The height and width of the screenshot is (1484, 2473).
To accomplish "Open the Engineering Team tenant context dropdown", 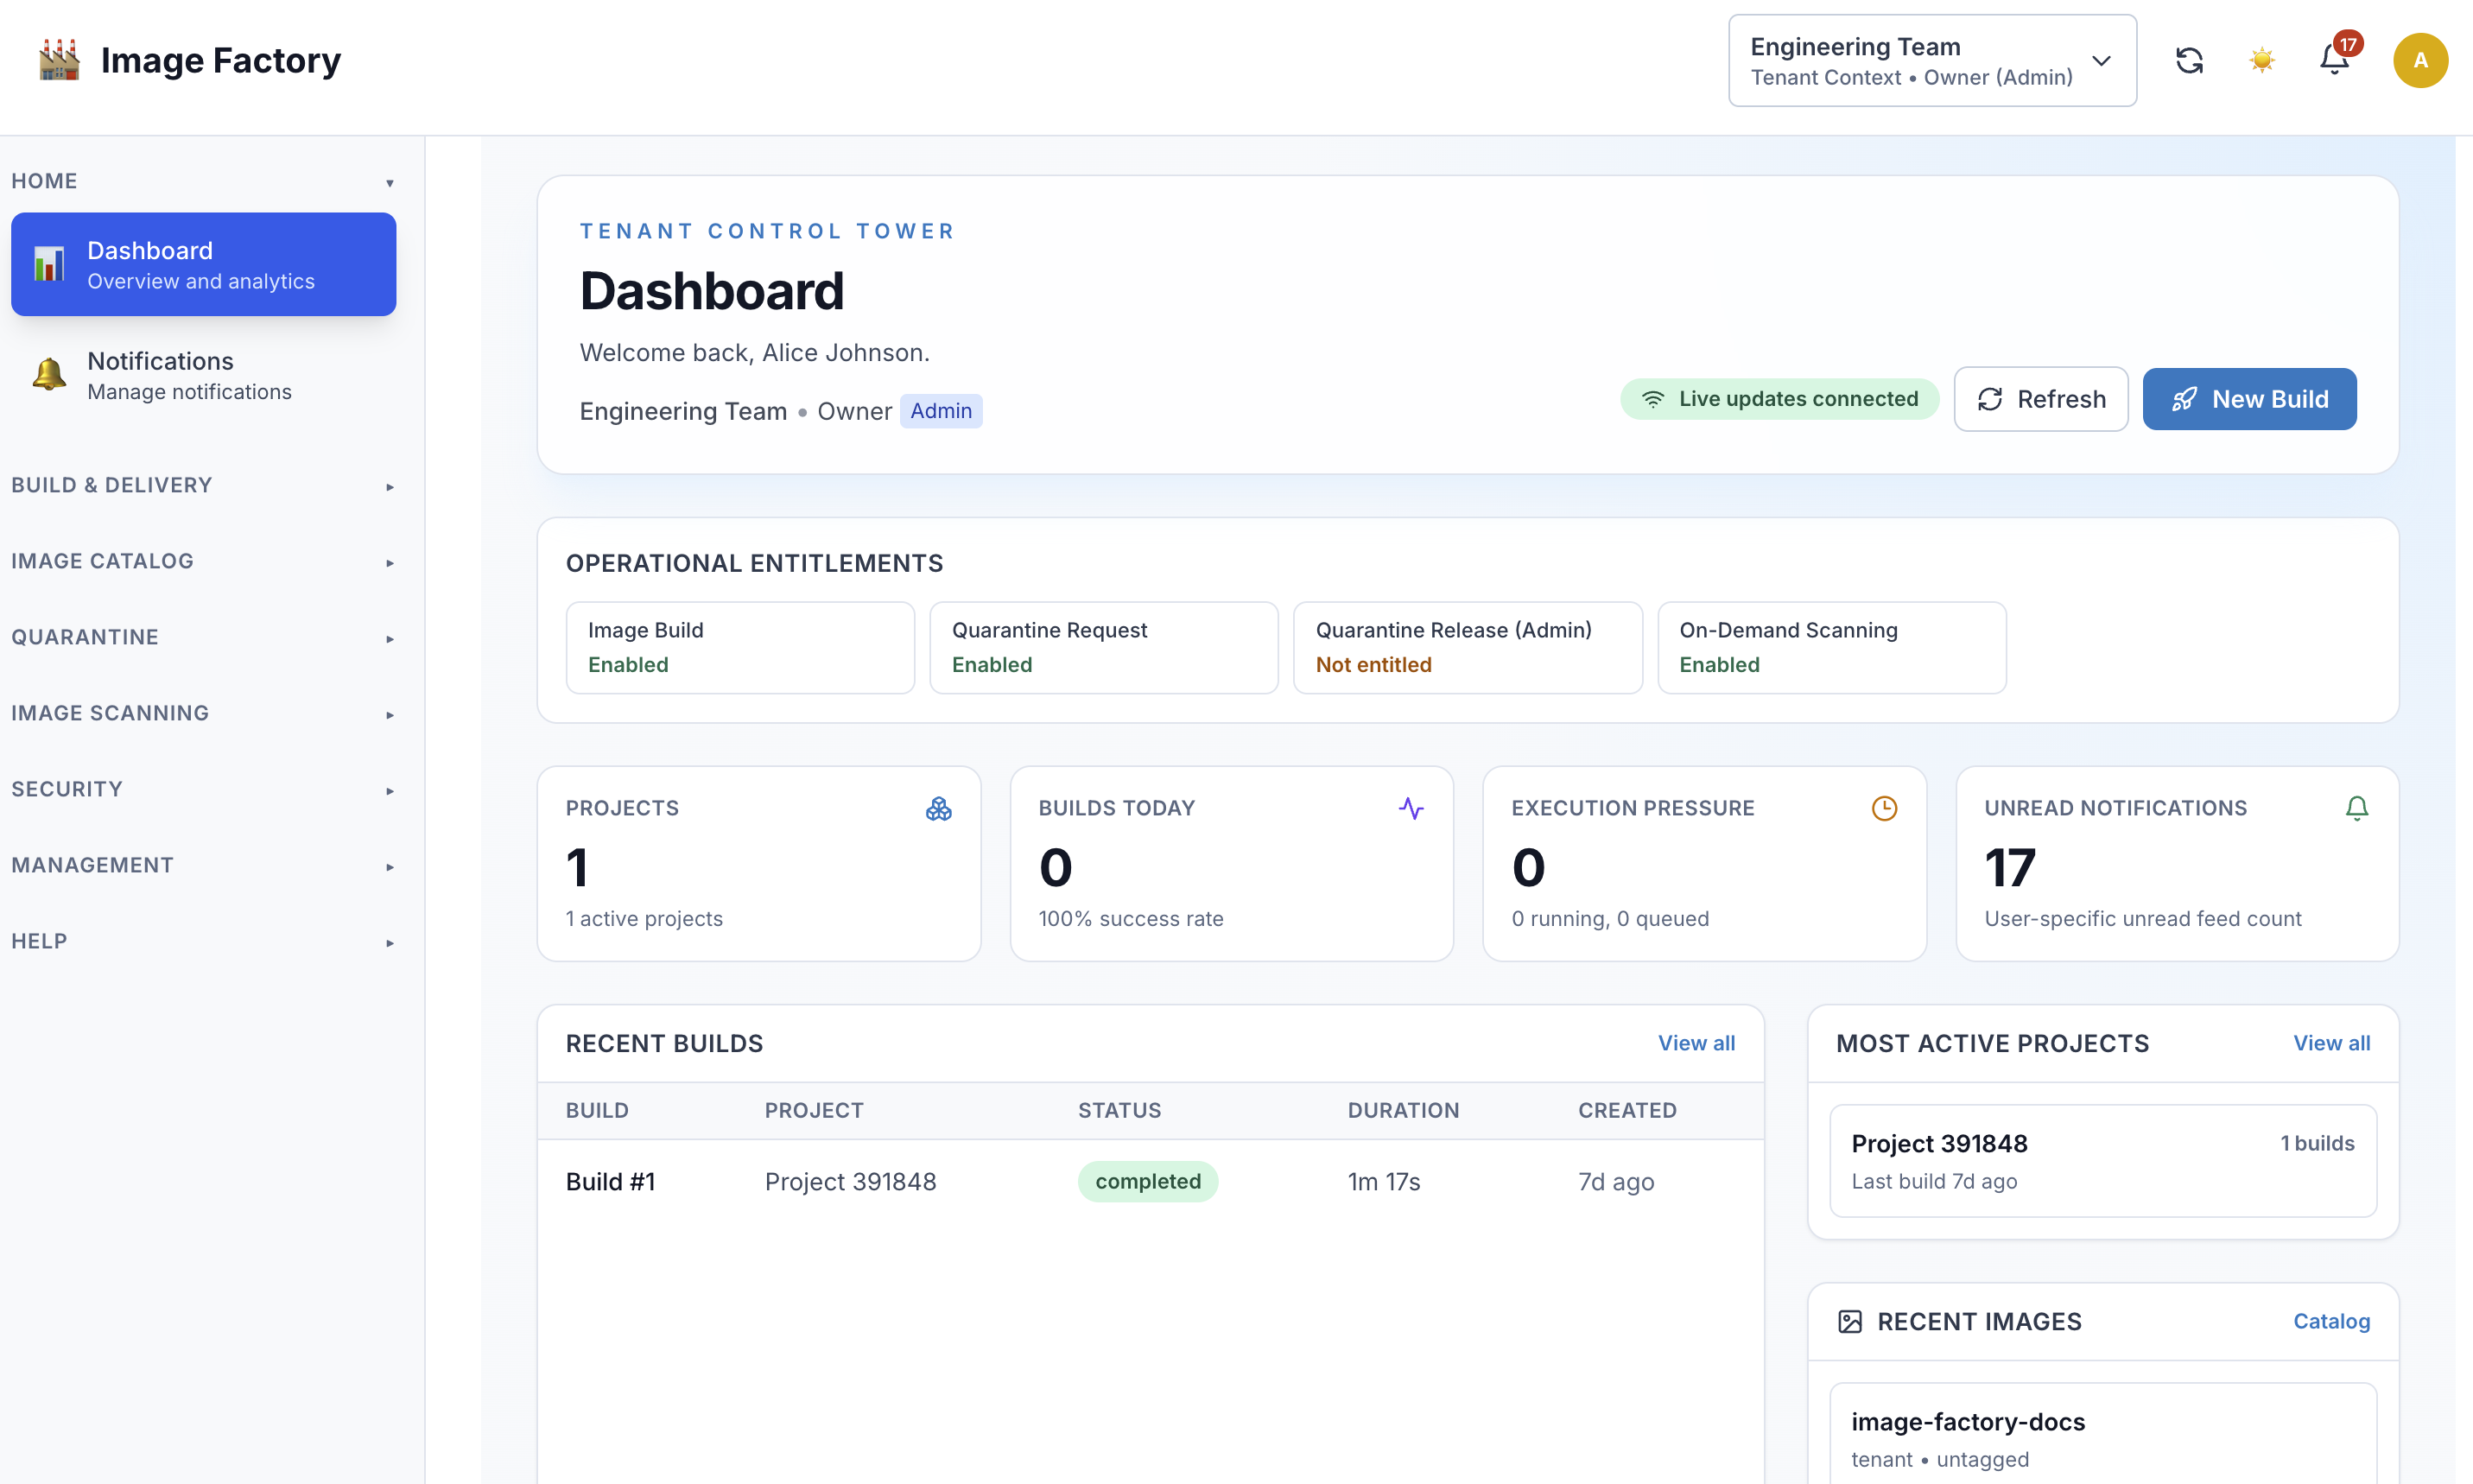I will point(1930,60).
